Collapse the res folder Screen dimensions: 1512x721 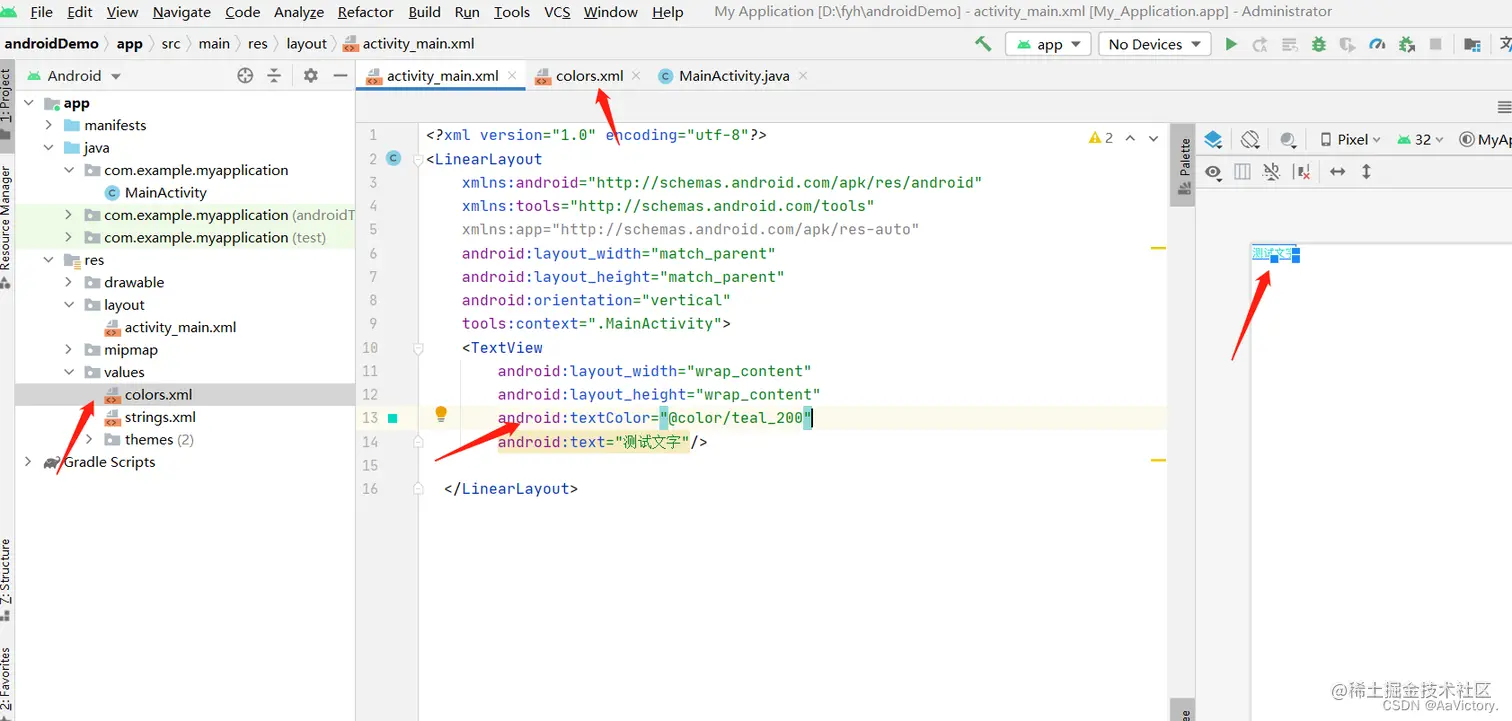(49, 260)
